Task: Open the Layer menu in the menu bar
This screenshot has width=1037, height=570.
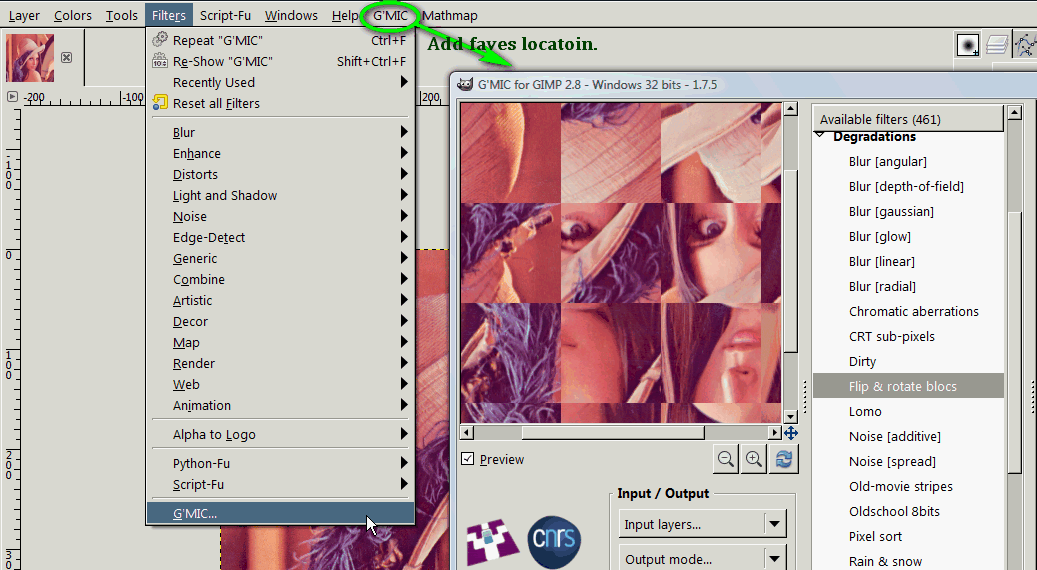Action: 24,15
